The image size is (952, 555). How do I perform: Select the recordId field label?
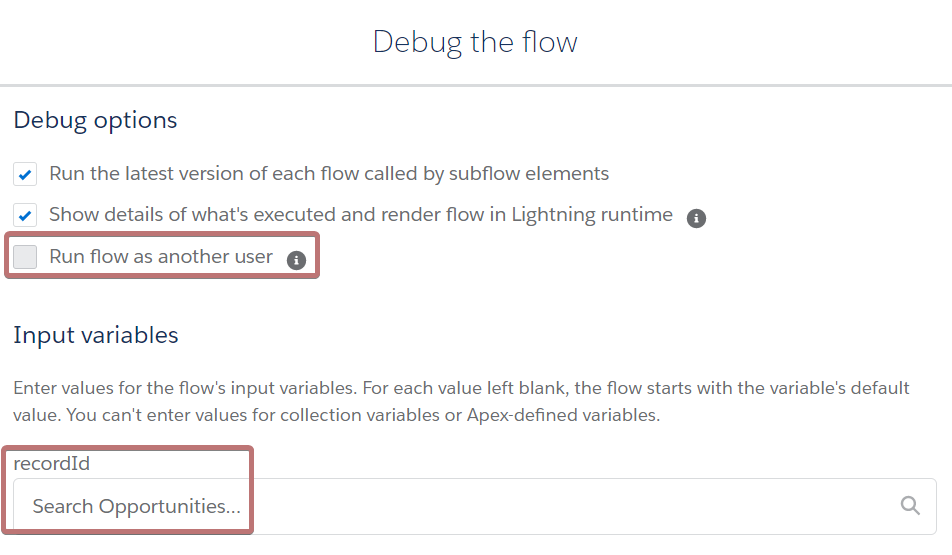52,464
